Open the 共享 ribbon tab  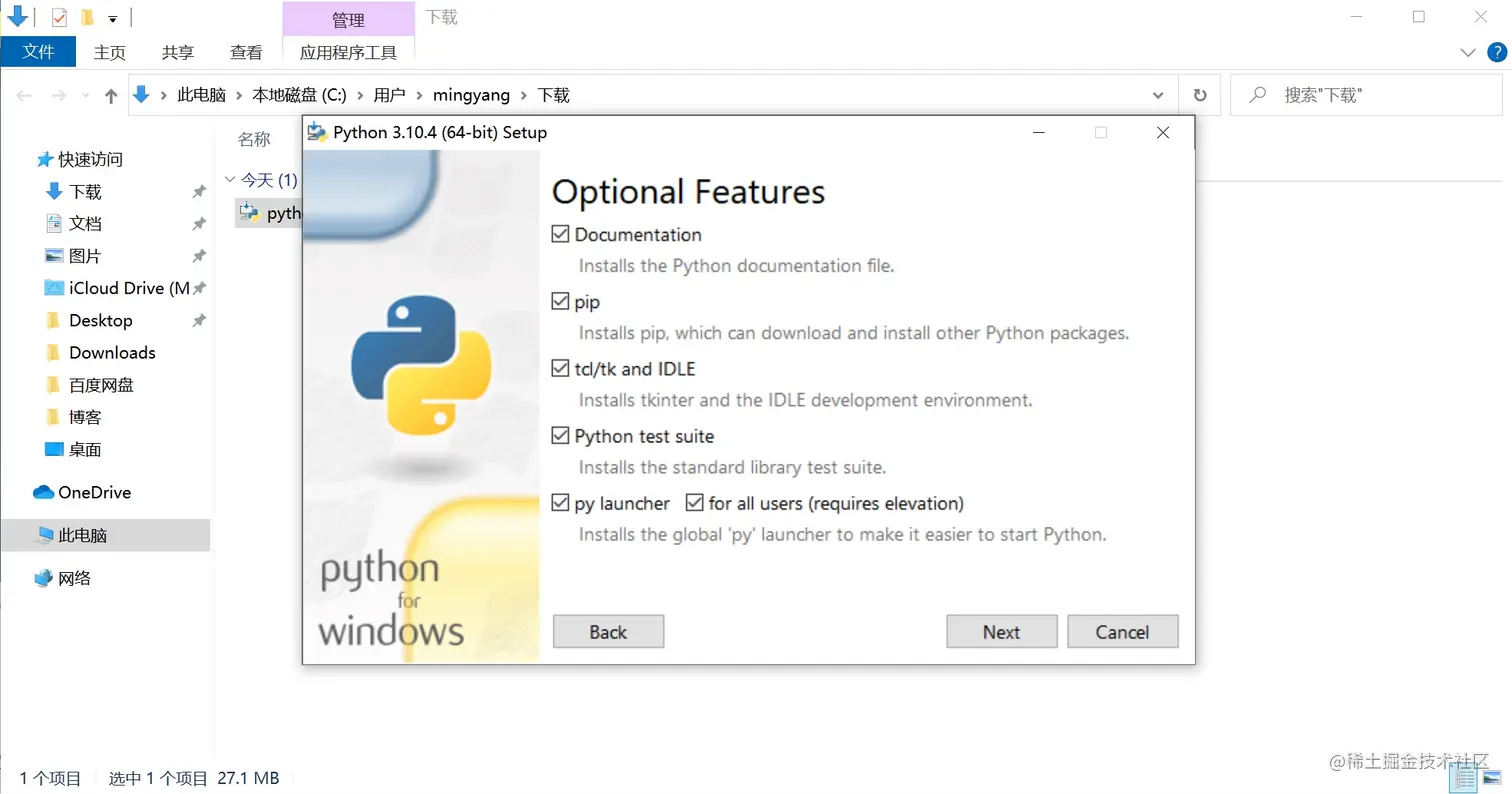178,52
